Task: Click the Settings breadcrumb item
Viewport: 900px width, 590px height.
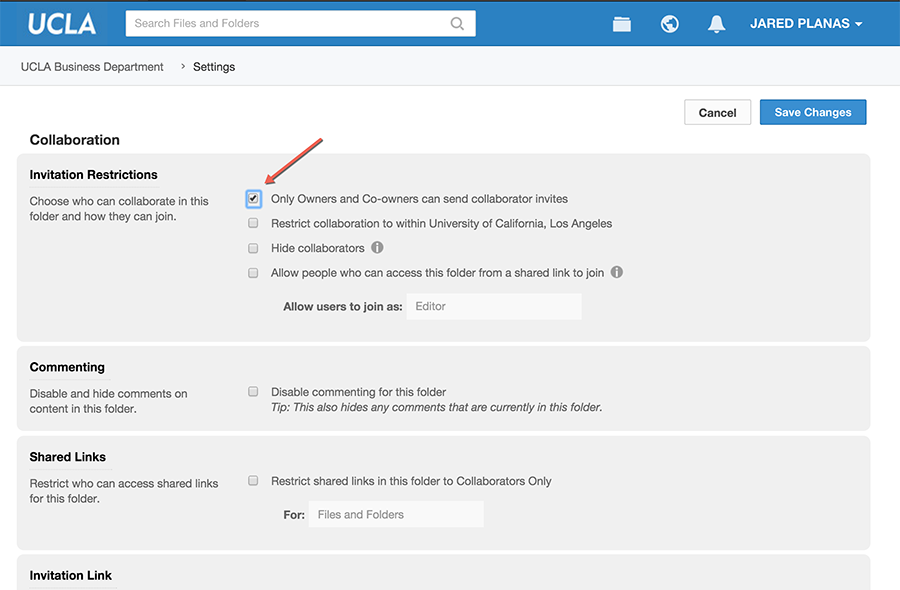Action: (x=214, y=67)
